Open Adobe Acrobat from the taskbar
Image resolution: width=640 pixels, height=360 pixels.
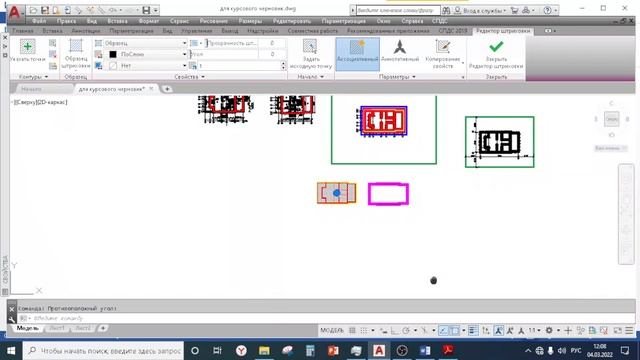448,351
